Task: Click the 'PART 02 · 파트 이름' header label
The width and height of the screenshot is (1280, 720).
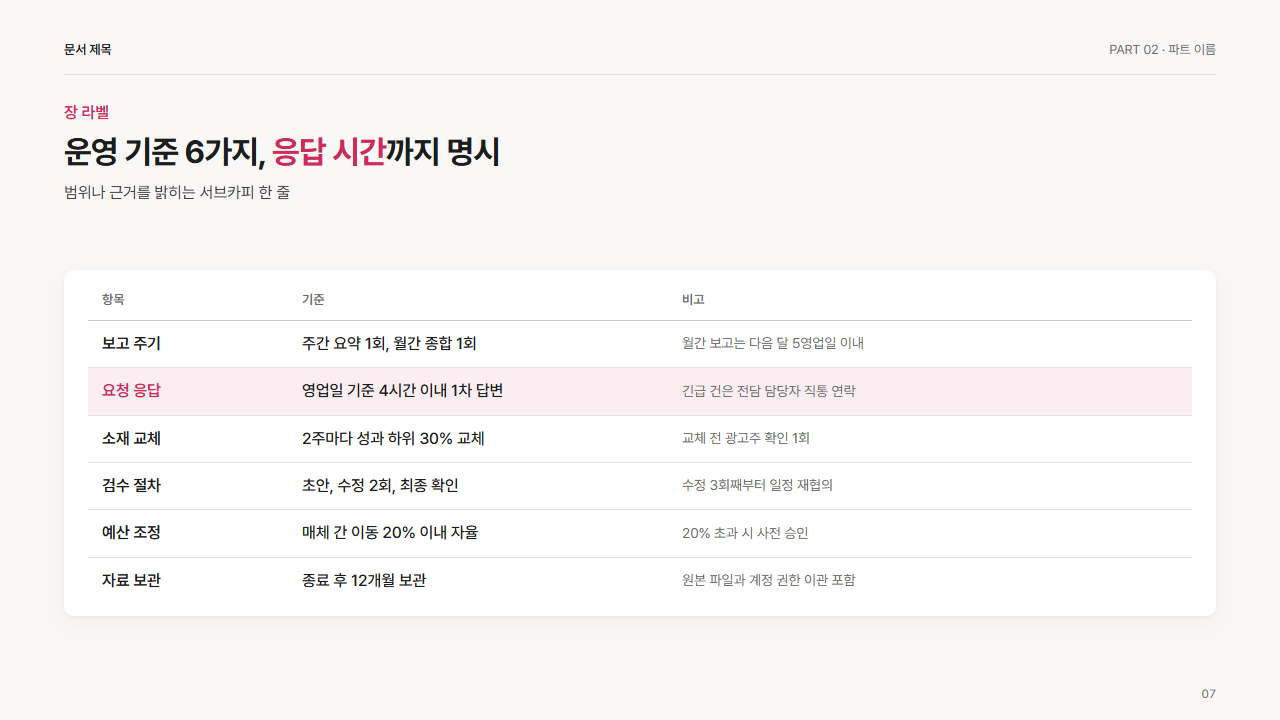Action: click(x=1162, y=49)
